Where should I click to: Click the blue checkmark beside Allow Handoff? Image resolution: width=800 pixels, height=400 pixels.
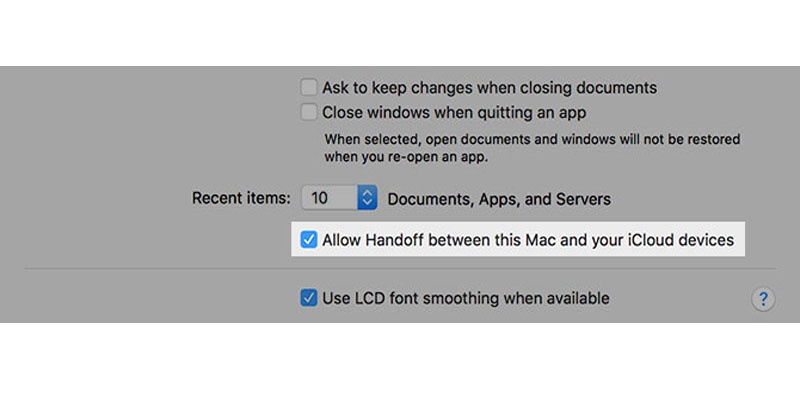(309, 240)
